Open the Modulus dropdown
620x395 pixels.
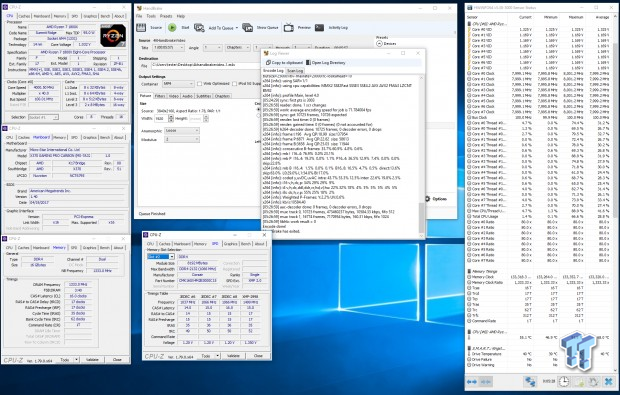click(182, 139)
